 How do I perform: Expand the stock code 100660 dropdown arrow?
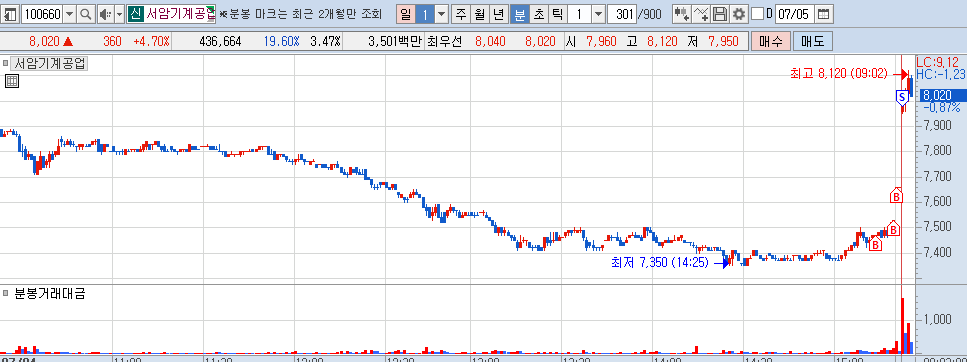(69, 14)
